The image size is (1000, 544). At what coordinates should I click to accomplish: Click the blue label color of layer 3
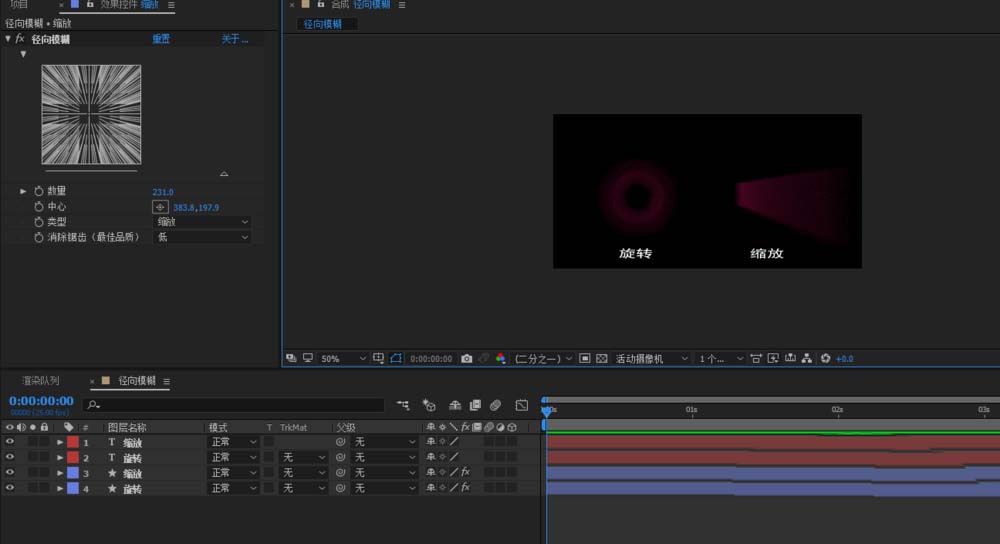(73, 473)
